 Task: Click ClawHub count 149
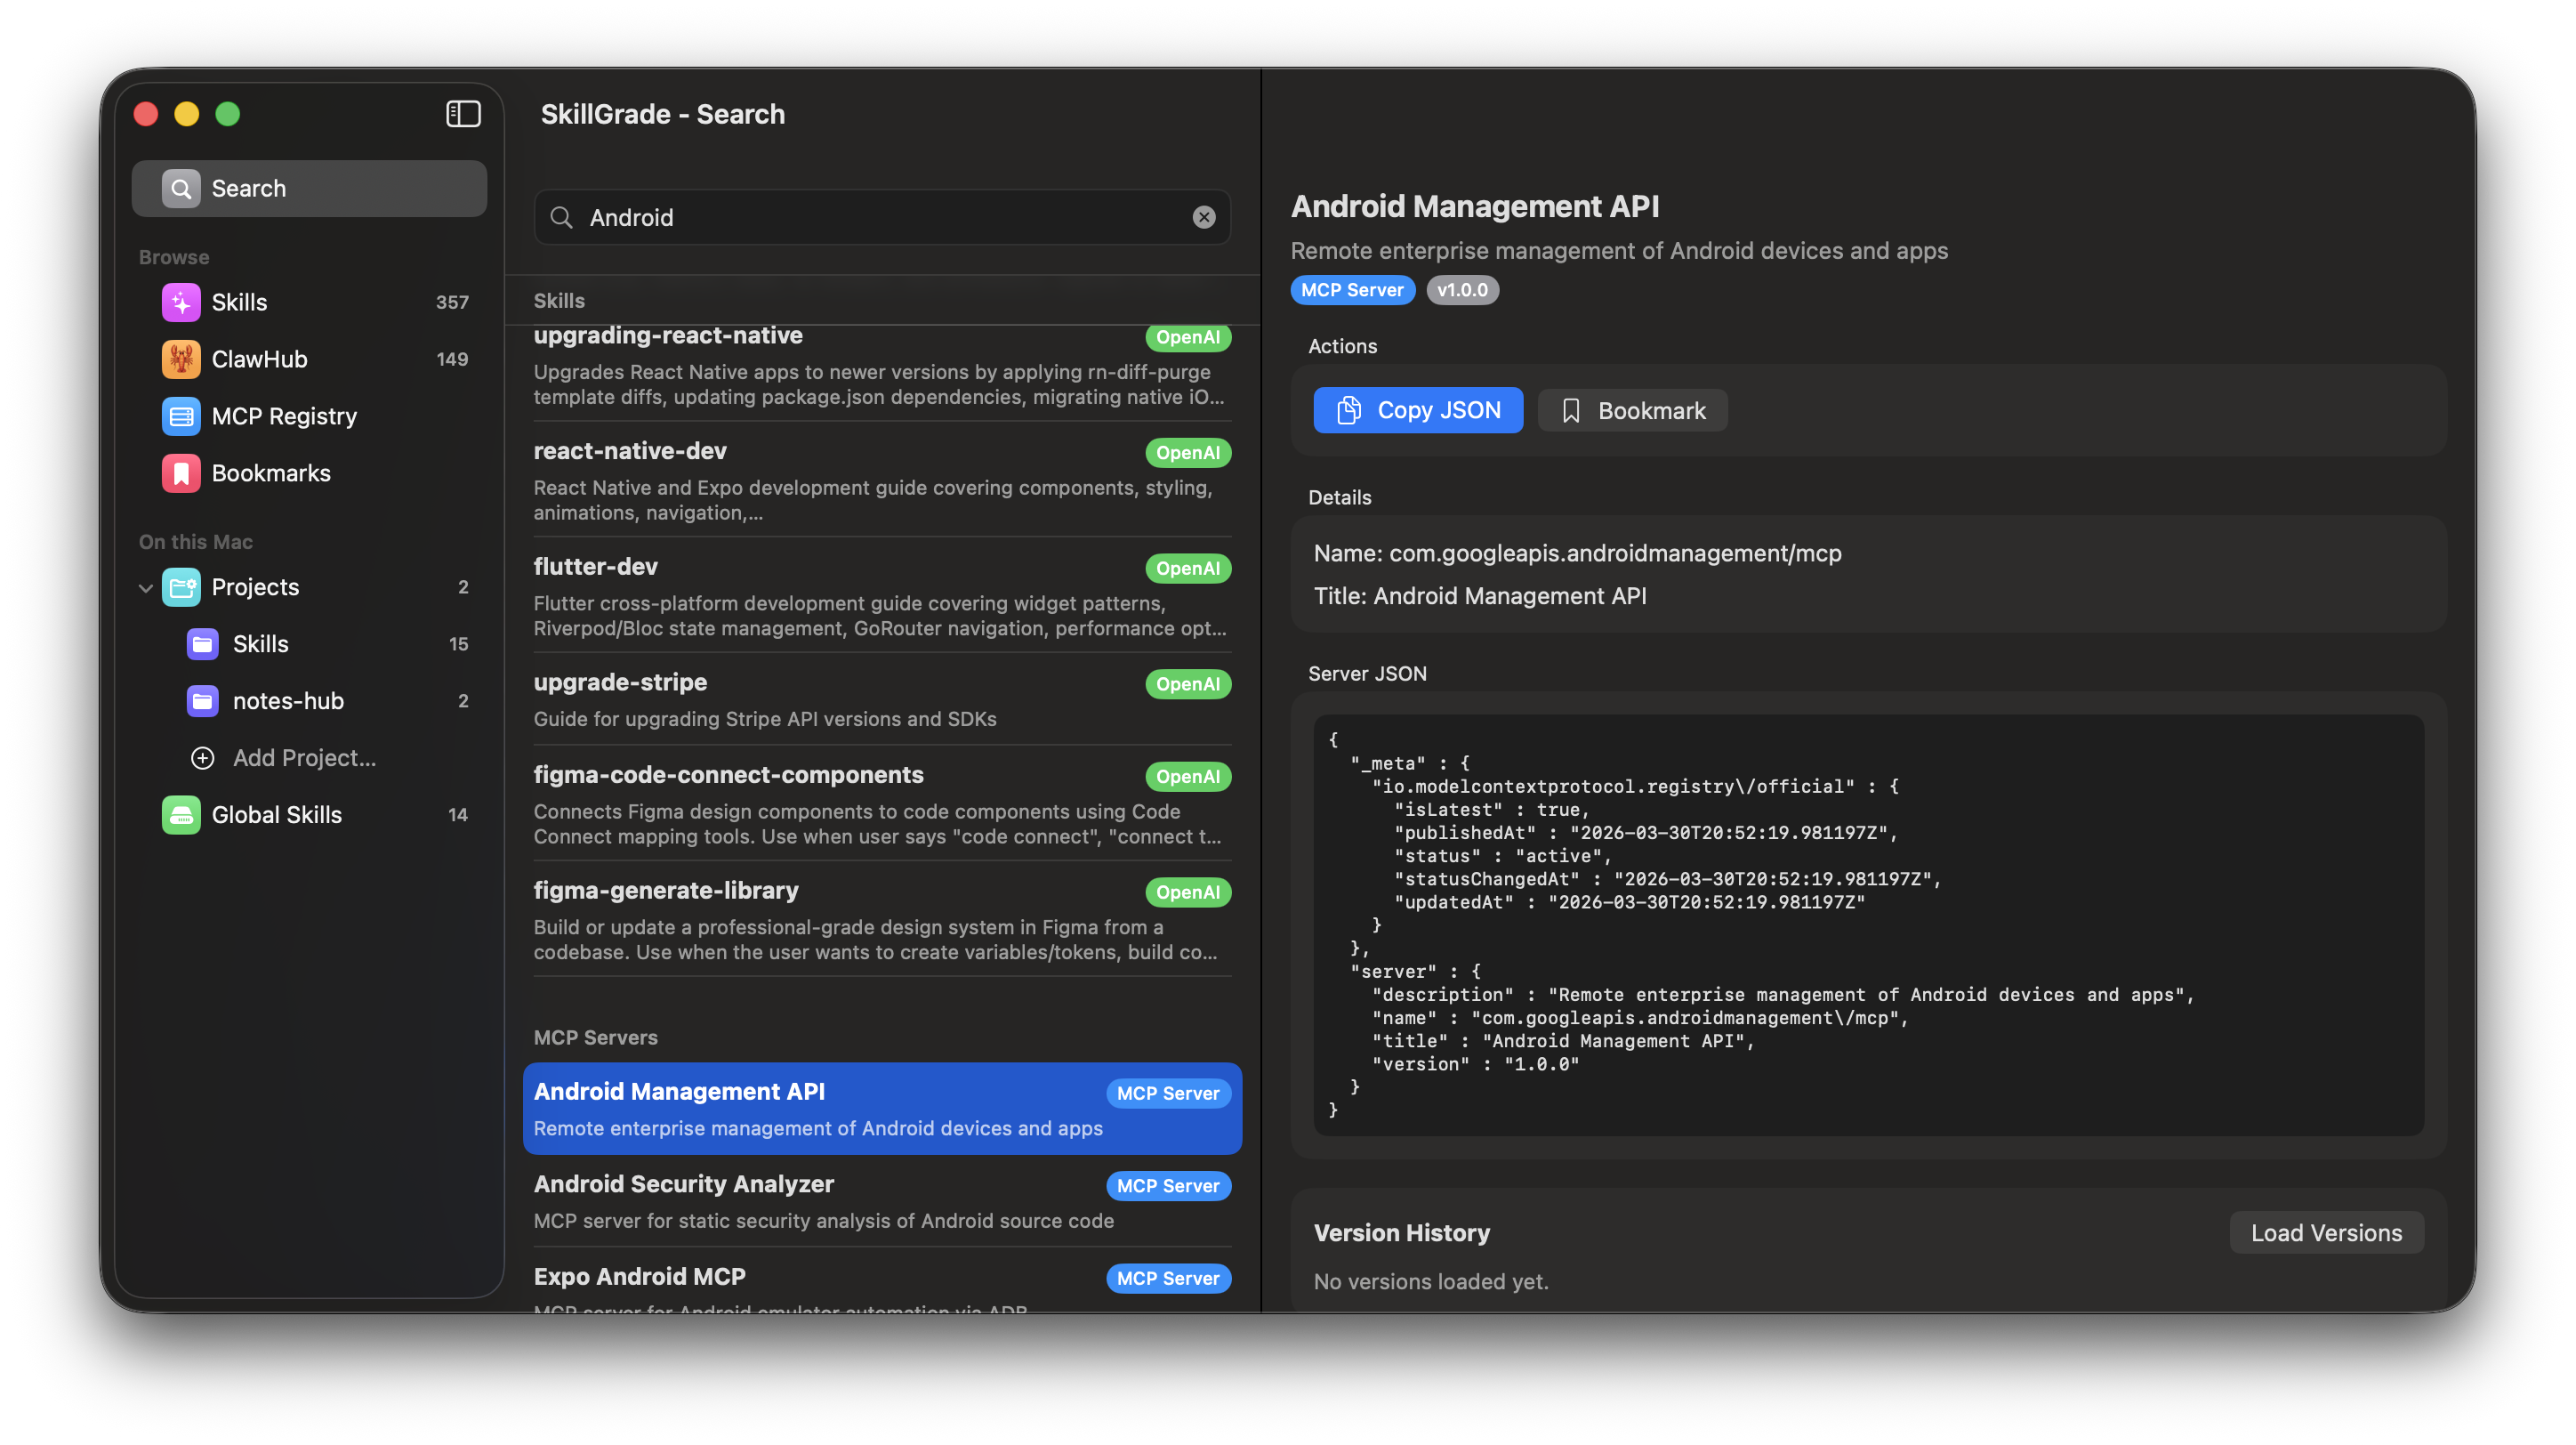pyautogui.click(x=452, y=359)
